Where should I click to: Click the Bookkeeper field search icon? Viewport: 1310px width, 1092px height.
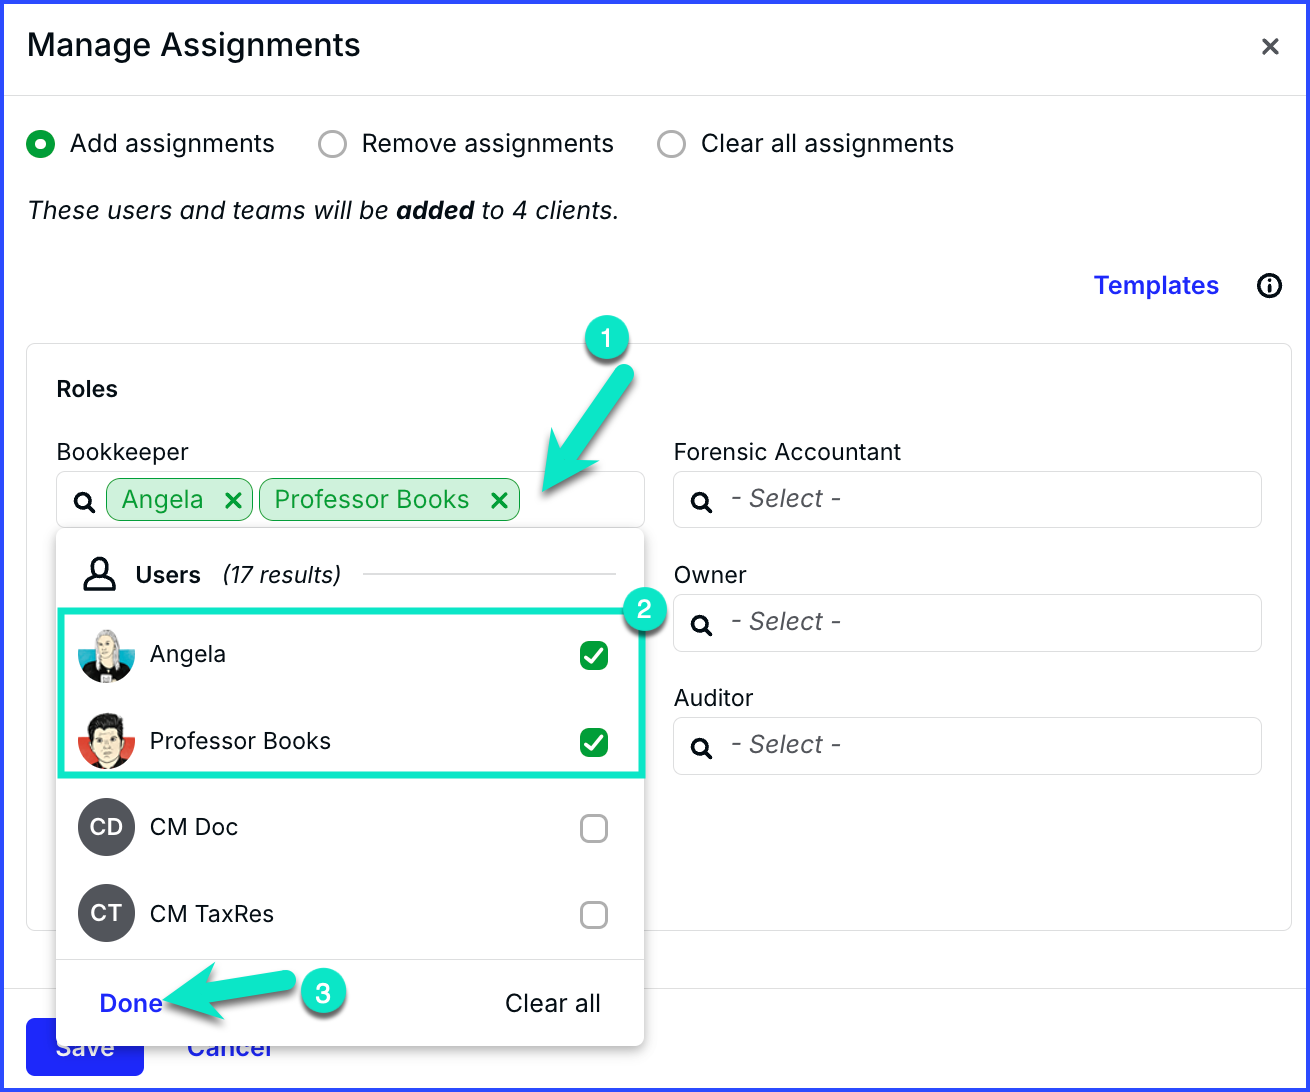point(85,501)
